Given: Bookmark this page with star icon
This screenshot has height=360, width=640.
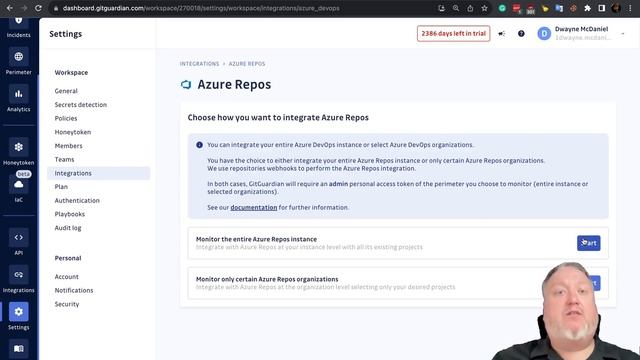Looking at the screenshot, I should coord(484,8).
